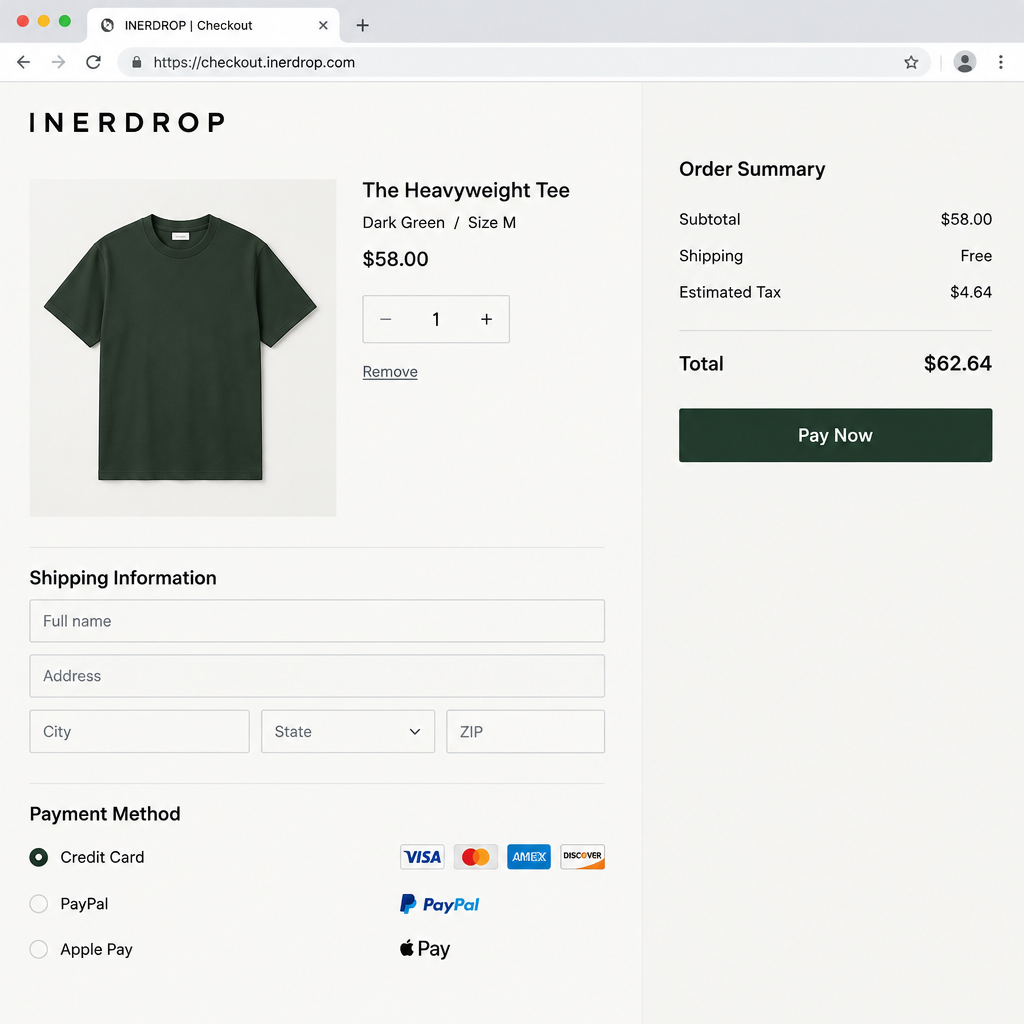The width and height of the screenshot is (1024, 1024).
Task: Click the browser forward arrow
Action: (x=59, y=62)
